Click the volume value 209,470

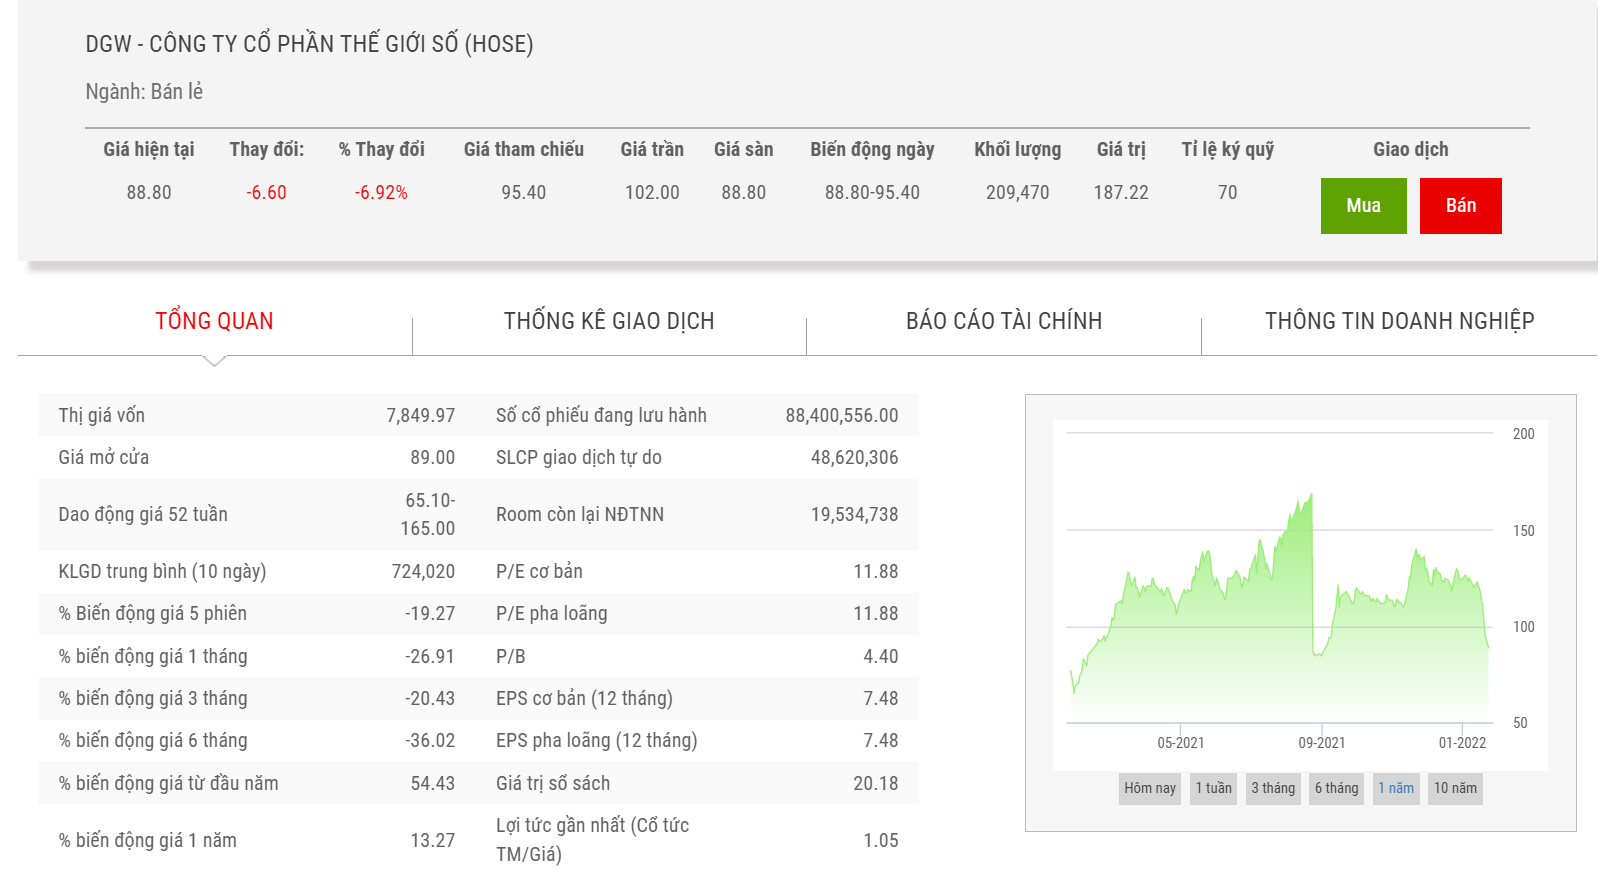point(1018,193)
